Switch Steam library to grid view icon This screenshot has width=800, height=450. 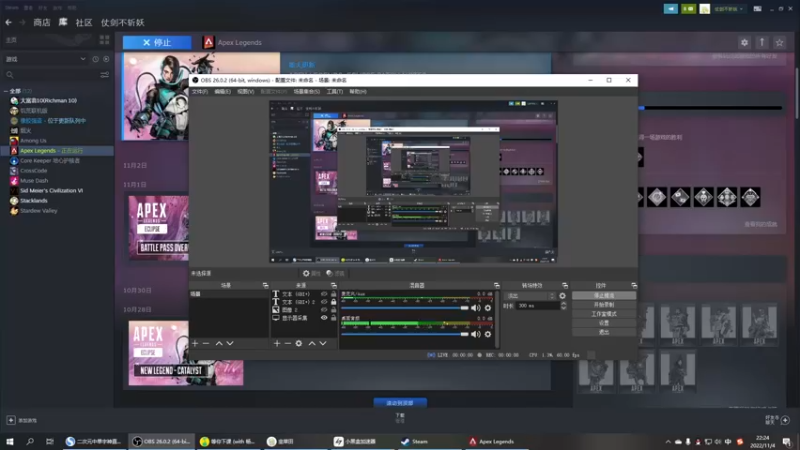tap(105, 40)
